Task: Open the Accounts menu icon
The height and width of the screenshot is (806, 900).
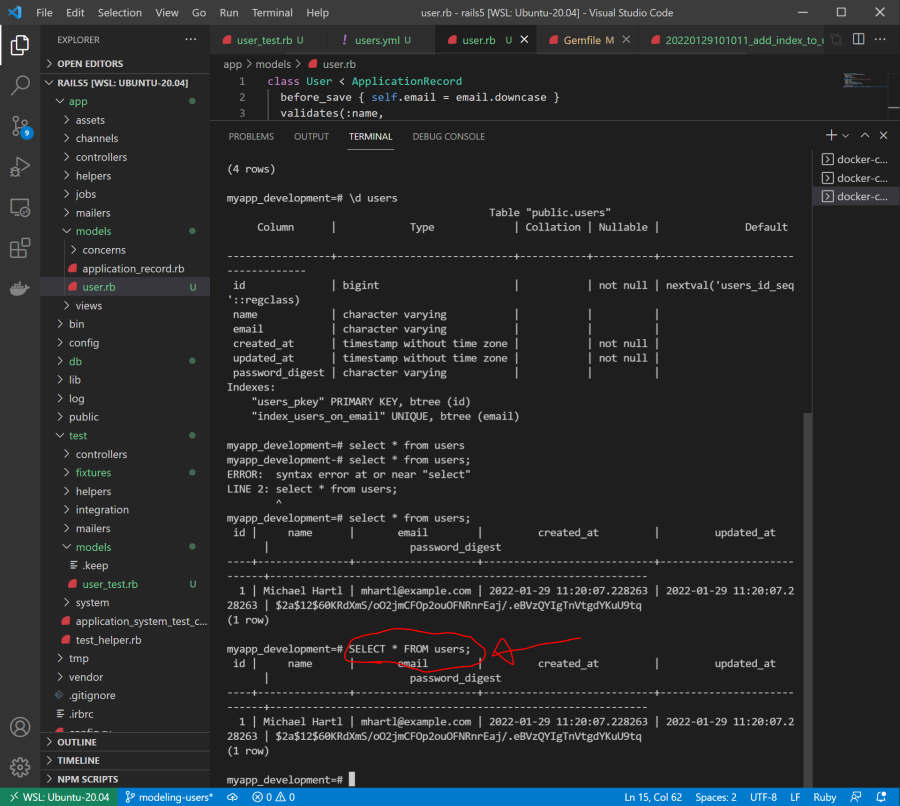Action: [20, 727]
